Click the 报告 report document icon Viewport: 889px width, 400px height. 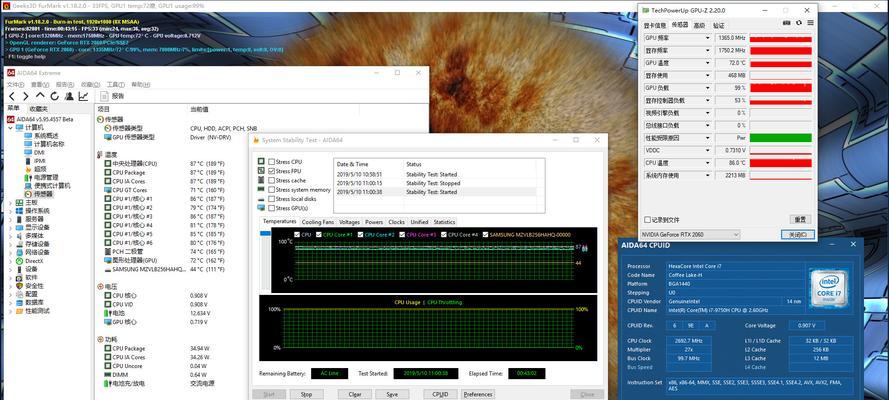105,96
